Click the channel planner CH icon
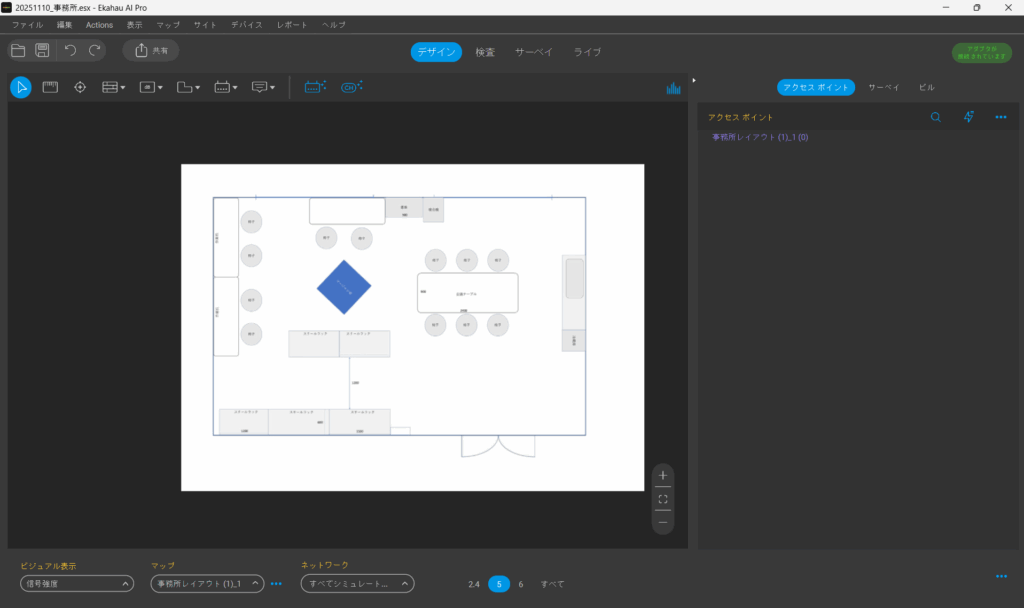 tap(350, 87)
